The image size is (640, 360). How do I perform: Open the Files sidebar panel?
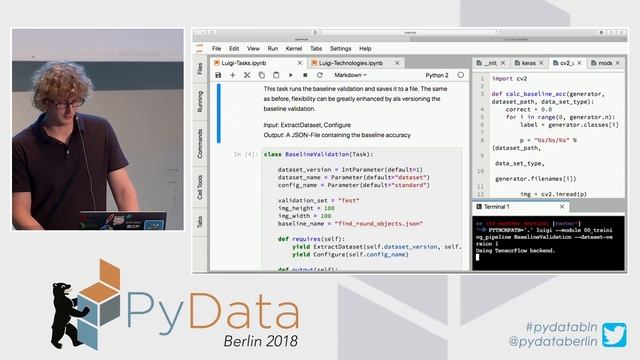point(200,69)
